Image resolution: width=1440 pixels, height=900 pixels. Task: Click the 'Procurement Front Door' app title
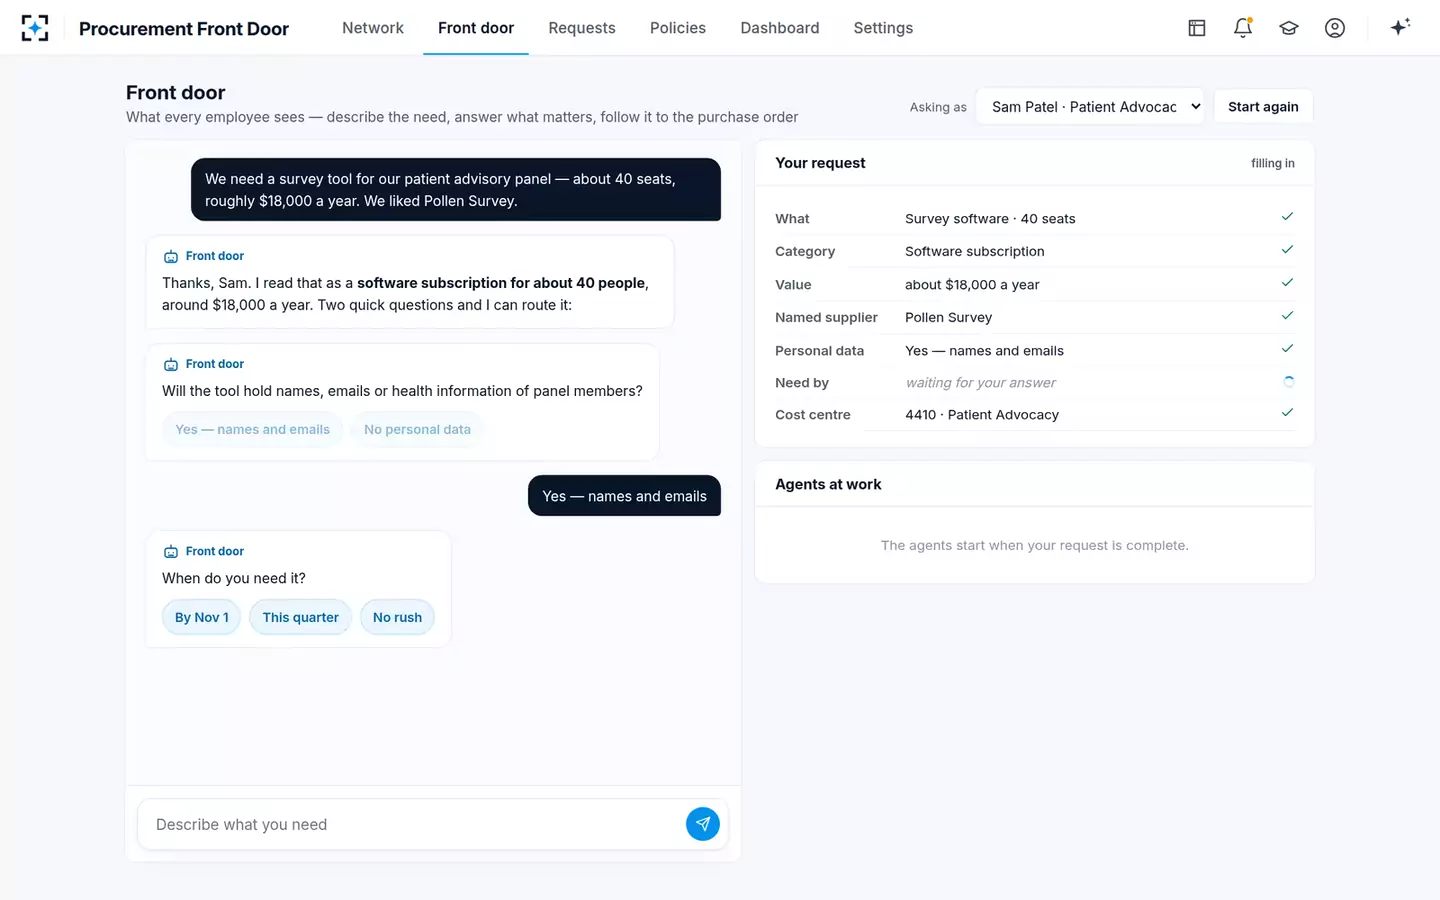pos(184,29)
